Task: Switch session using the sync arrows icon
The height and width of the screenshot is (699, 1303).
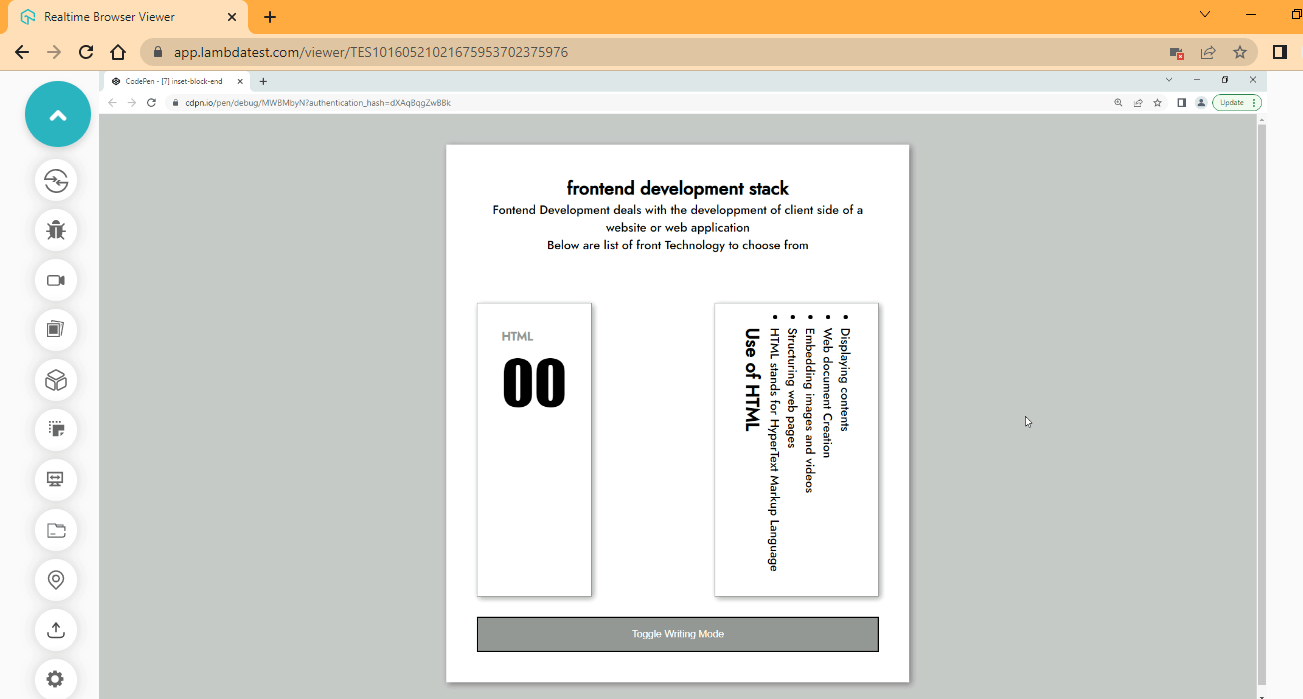Action: pos(56,180)
